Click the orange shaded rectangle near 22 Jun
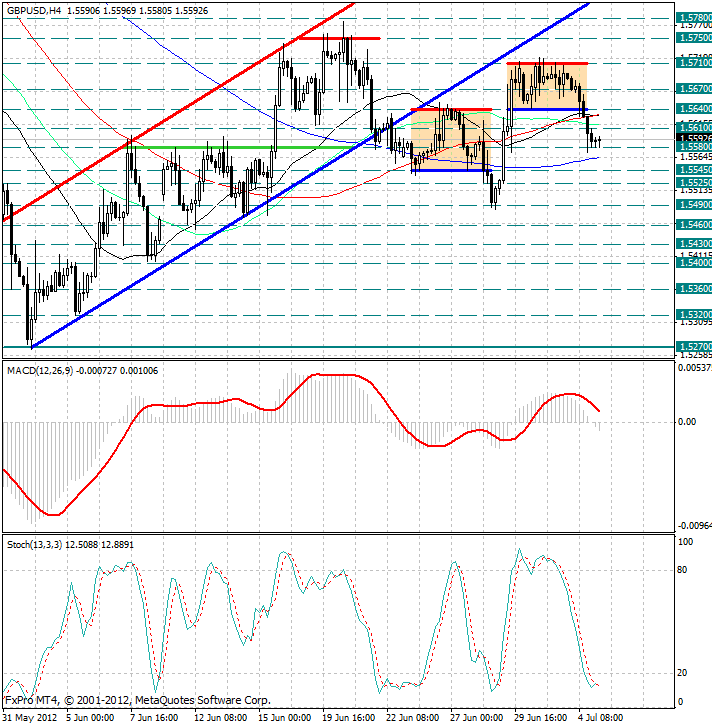Image resolution: width=712 pixels, height=725 pixels. (x=451, y=140)
